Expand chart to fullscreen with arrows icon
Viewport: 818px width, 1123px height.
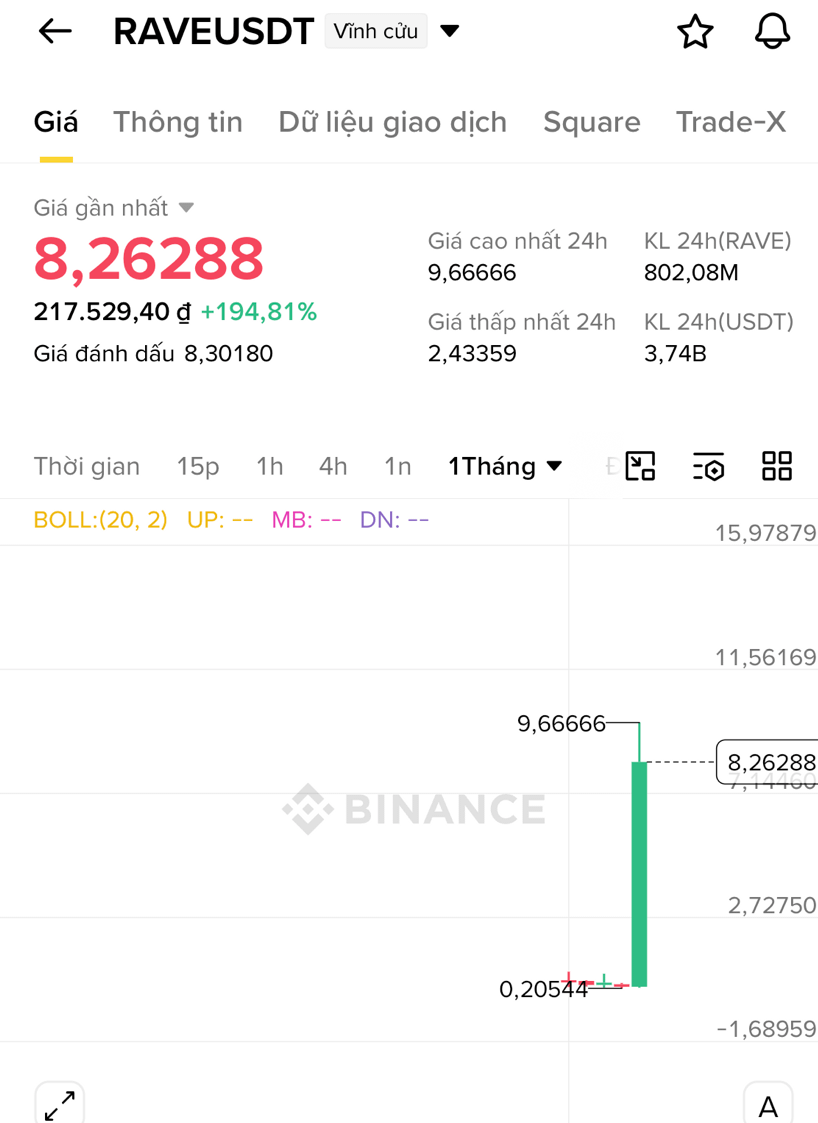pyautogui.click(x=59, y=1105)
